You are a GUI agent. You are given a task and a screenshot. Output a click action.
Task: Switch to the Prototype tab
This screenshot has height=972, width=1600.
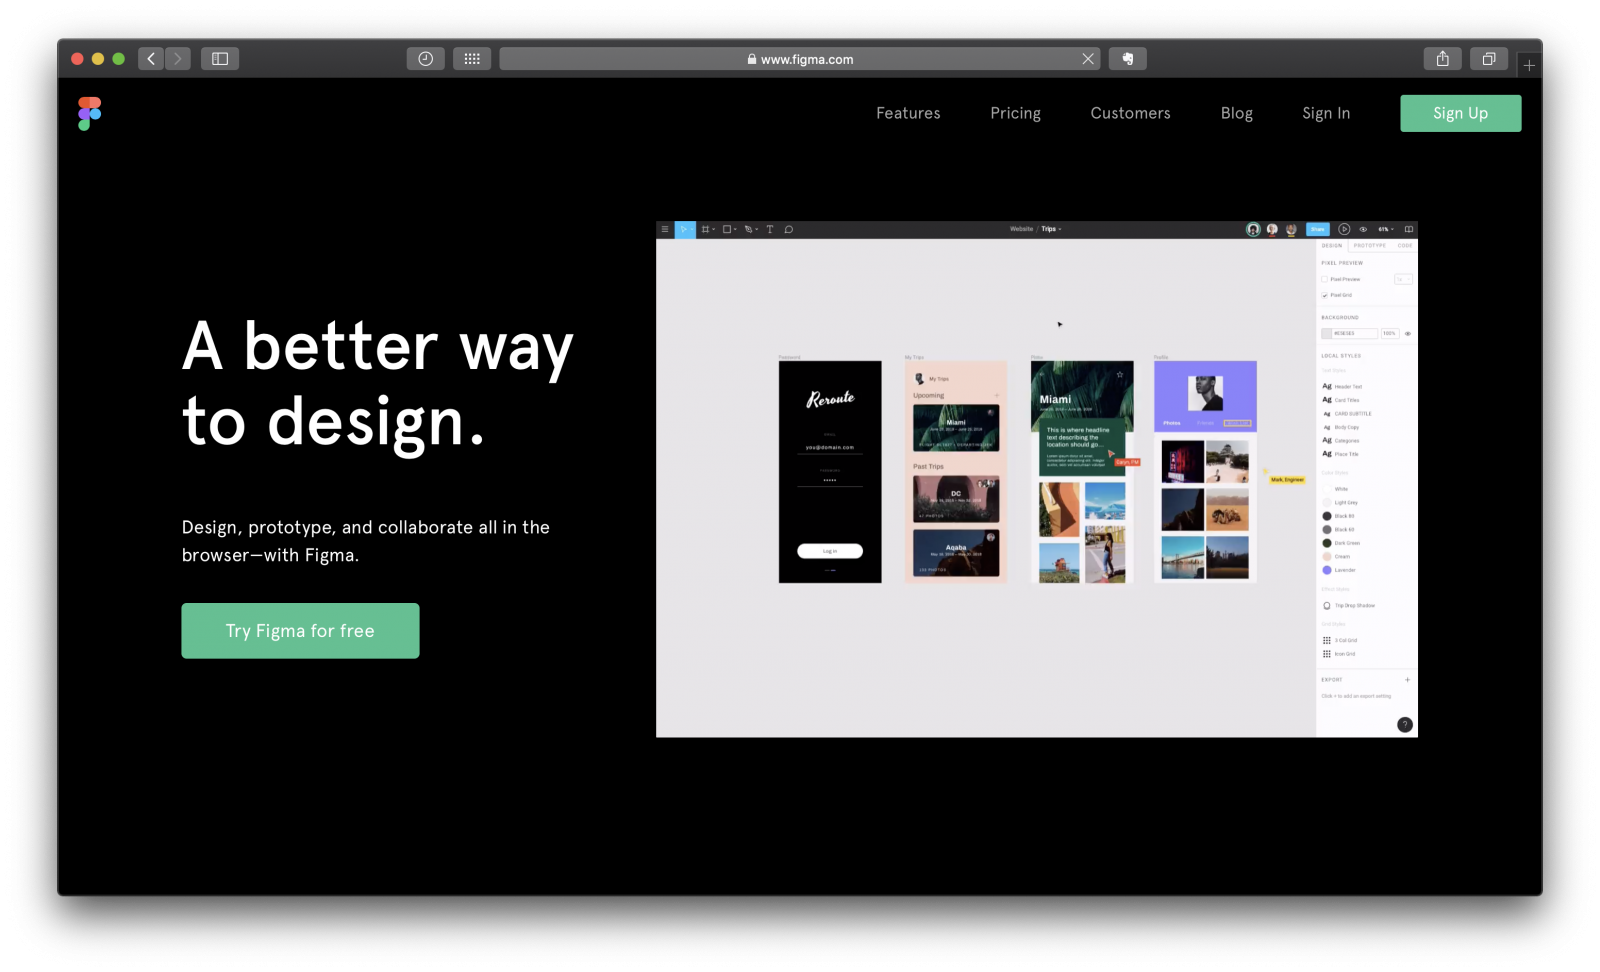point(1370,245)
